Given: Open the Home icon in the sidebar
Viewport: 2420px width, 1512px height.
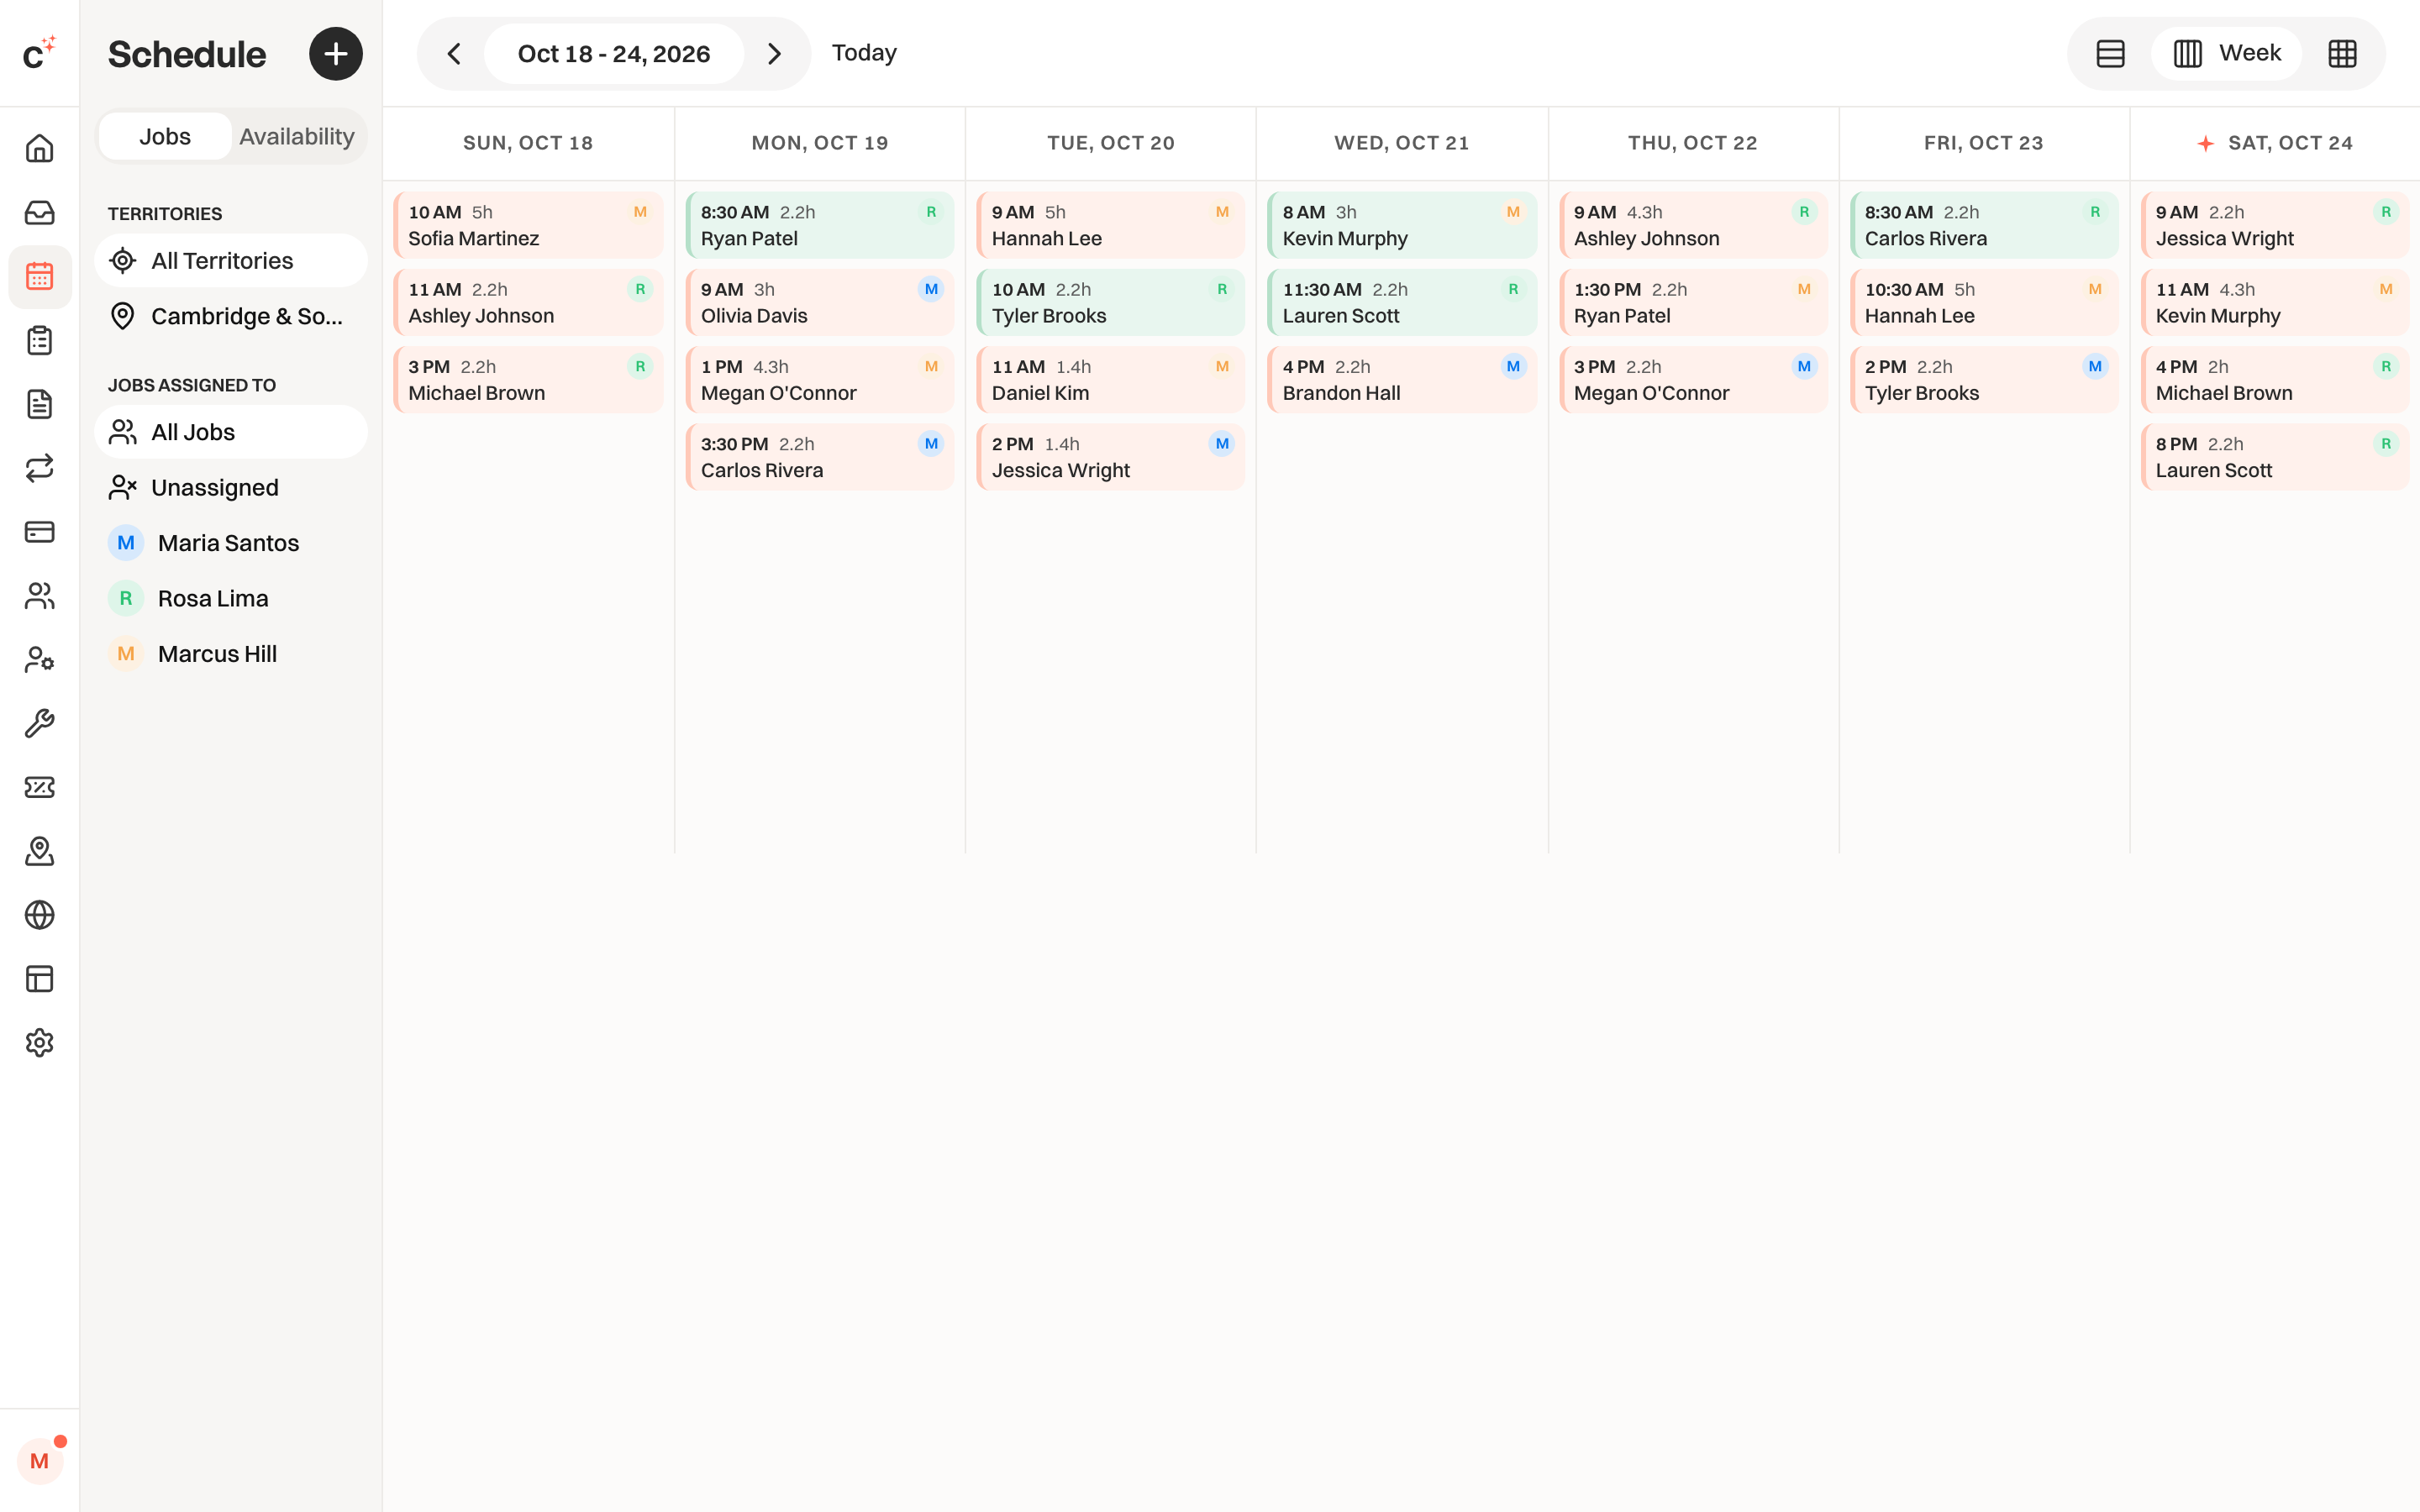Looking at the screenshot, I should point(39,149).
